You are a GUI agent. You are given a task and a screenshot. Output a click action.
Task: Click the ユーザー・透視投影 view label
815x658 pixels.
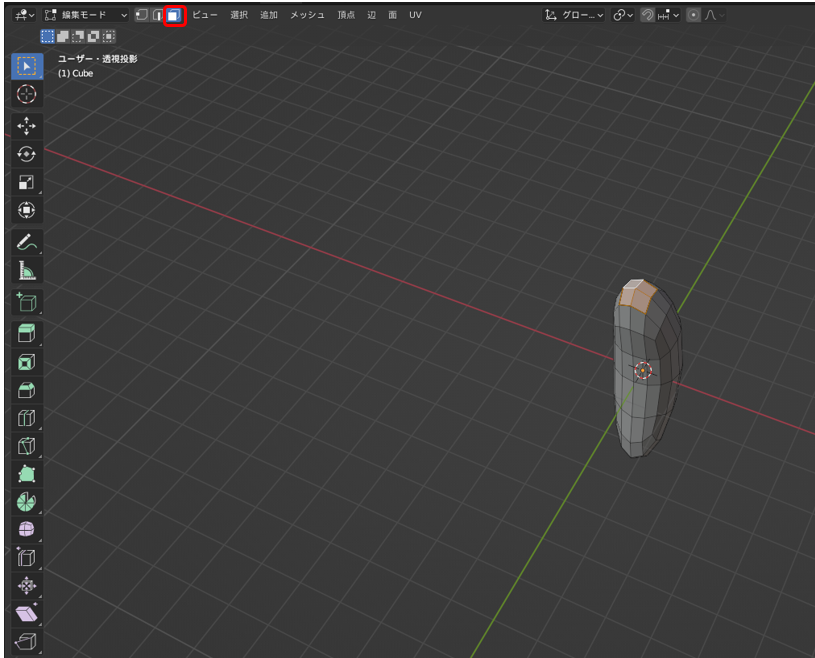(x=98, y=59)
